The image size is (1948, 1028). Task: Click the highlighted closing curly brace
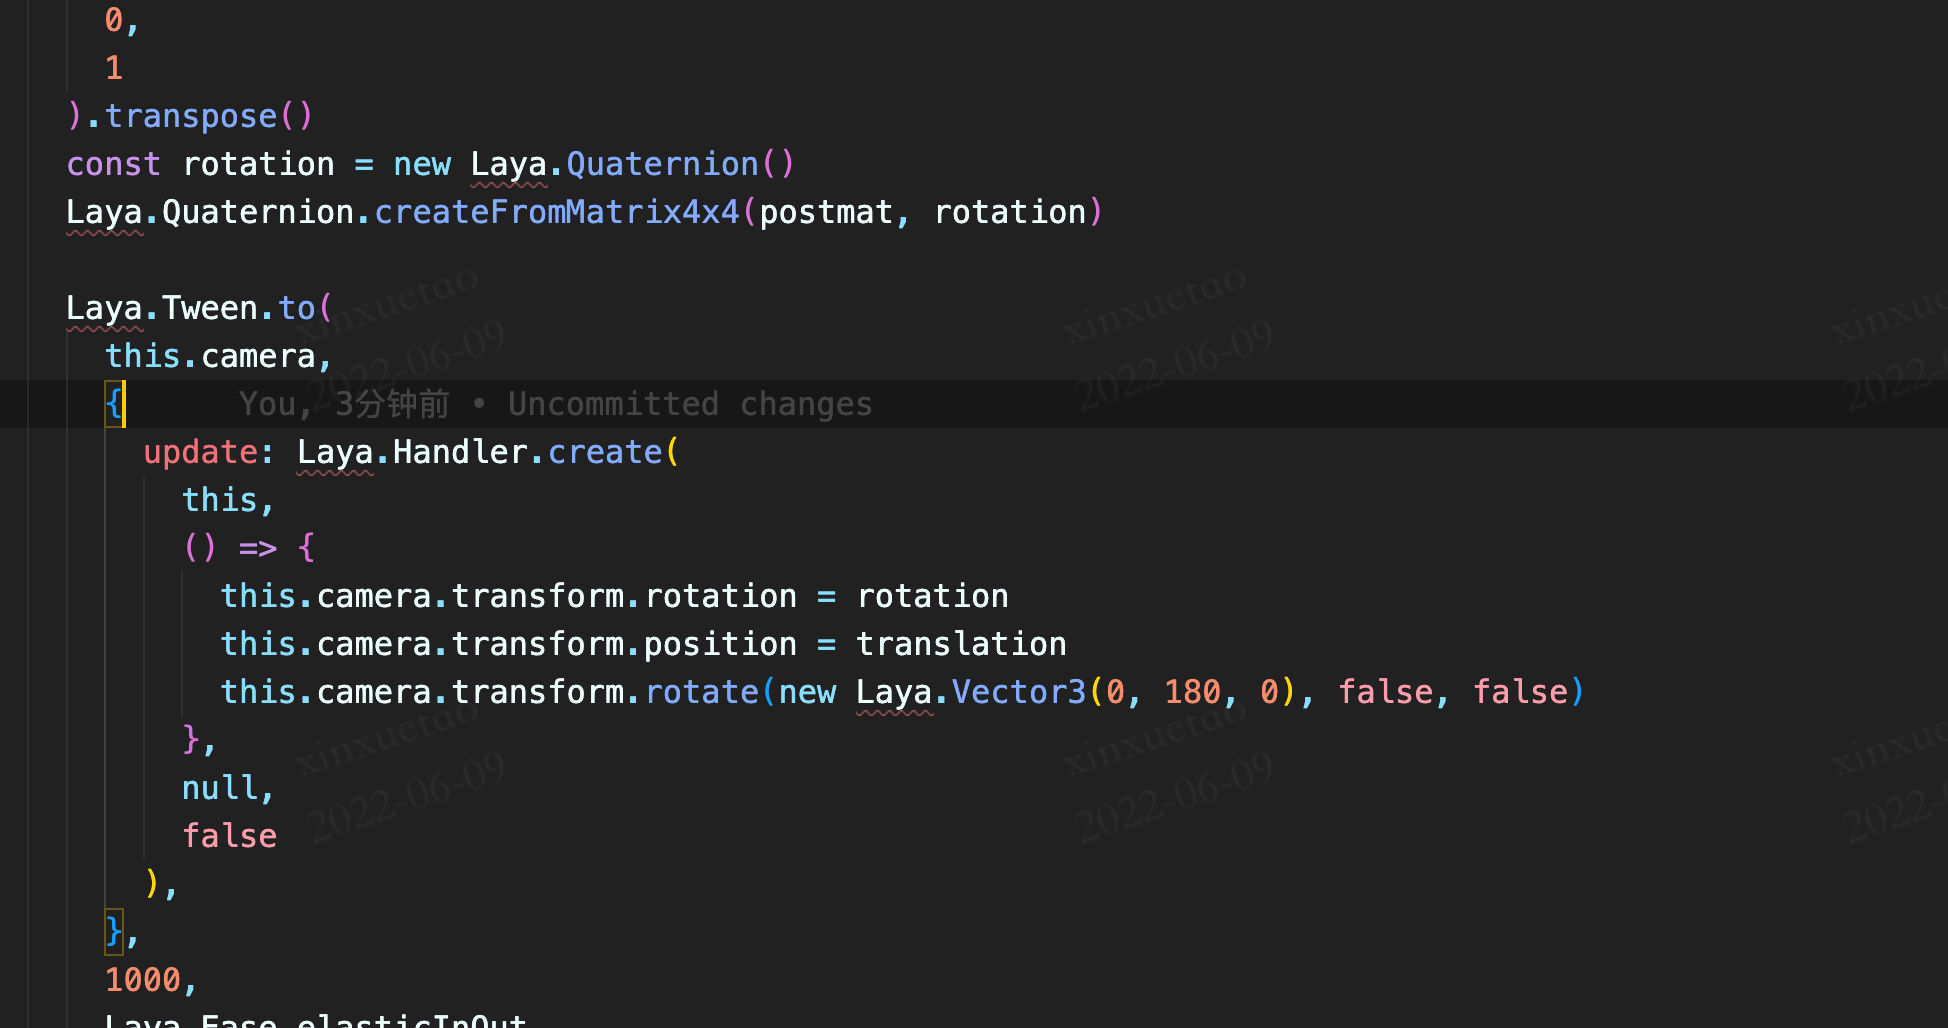114,932
